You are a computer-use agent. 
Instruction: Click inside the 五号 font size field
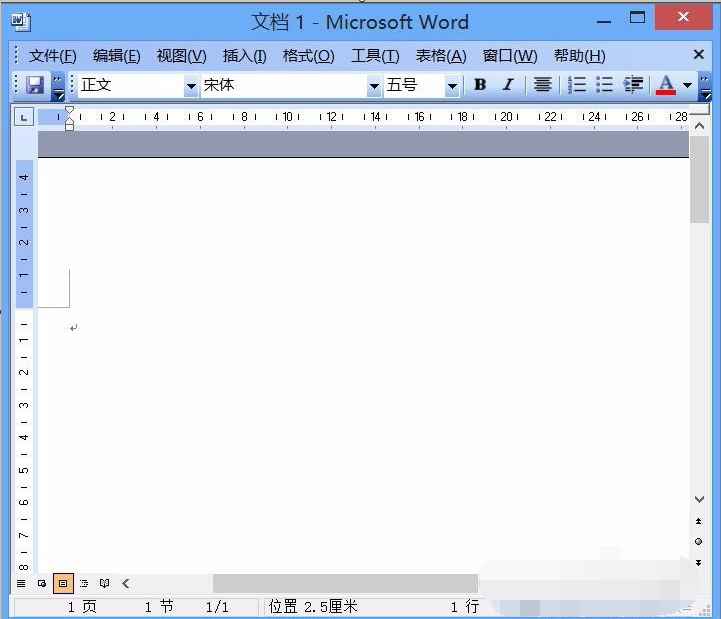click(x=414, y=86)
